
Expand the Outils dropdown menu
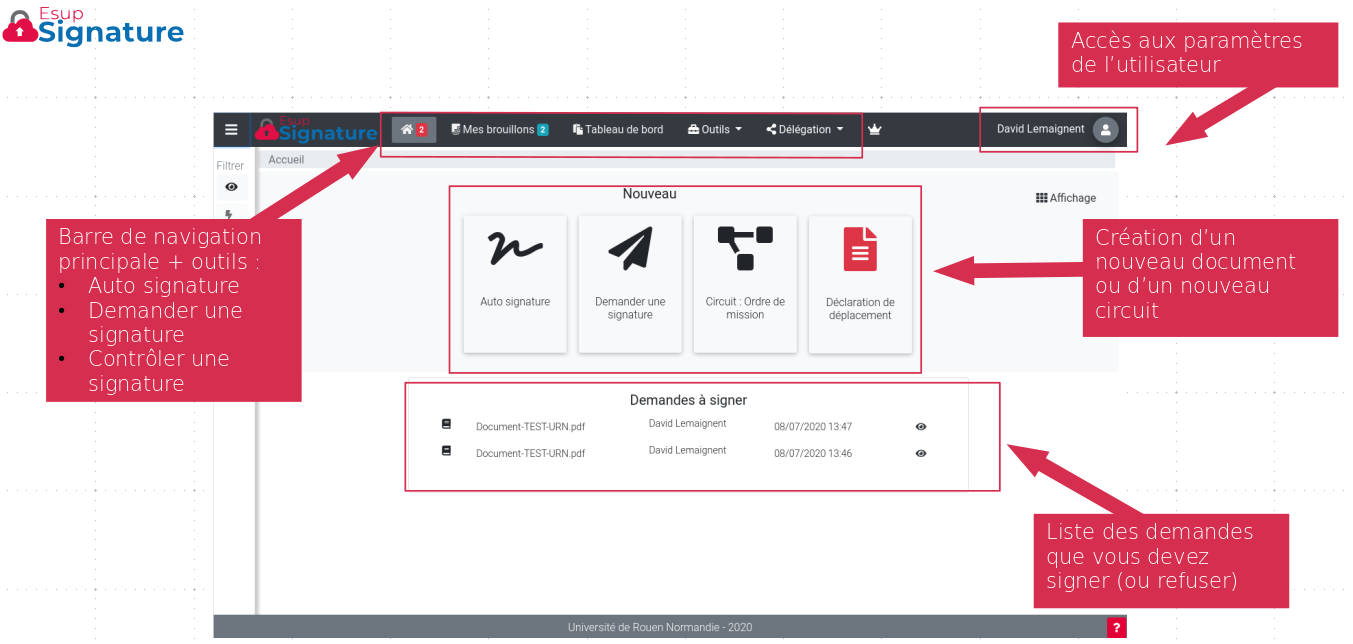pyautogui.click(x=715, y=130)
